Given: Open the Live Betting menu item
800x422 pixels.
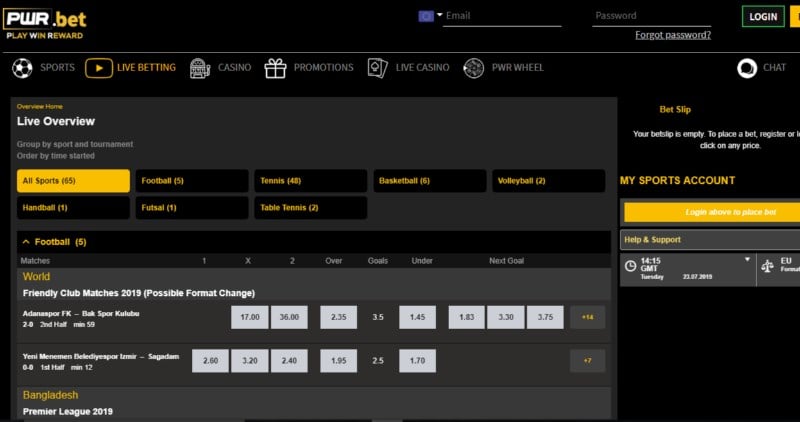Looking at the screenshot, I should [x=146, y=67].
